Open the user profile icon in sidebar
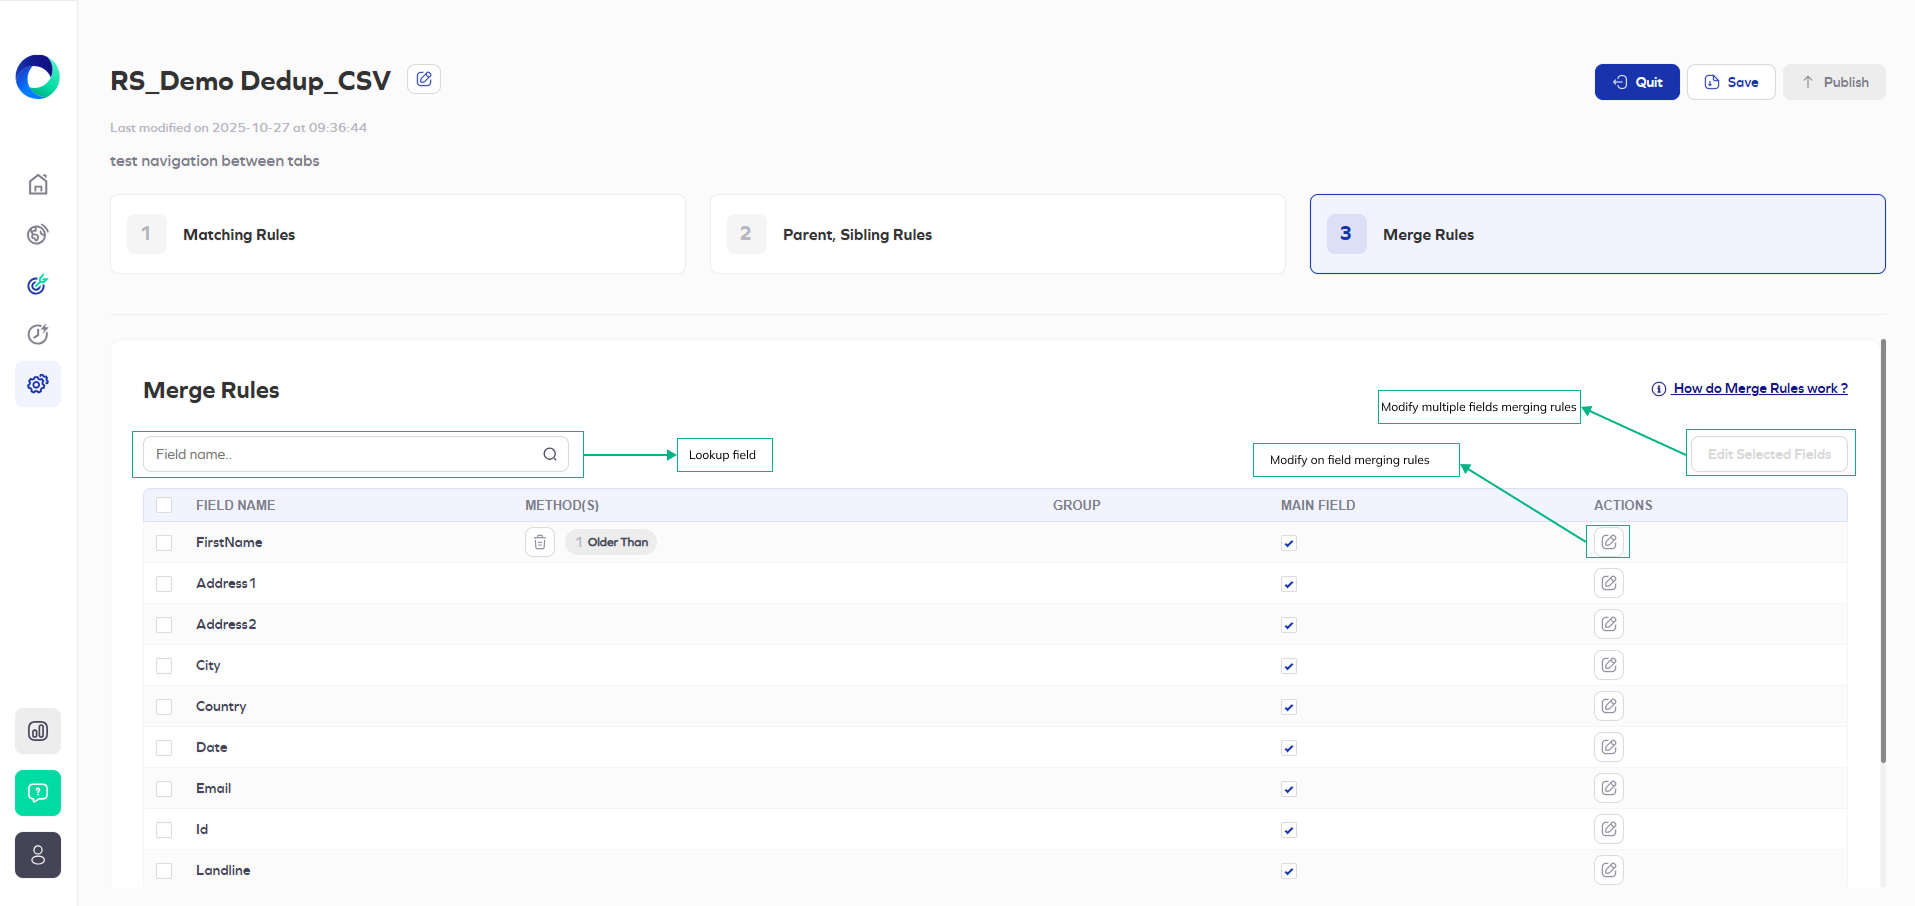The image size is (1915, 906). [x=38, y=855]
